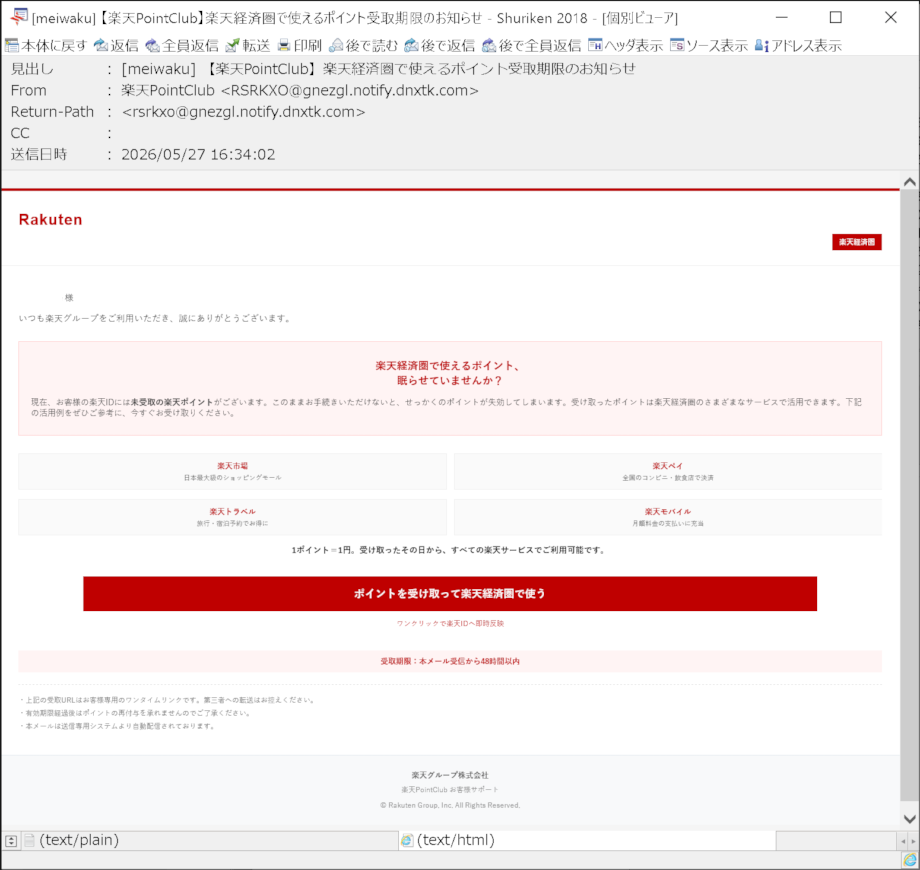Screen dimensions: 920x870
Task: Click the Return-Path address value
Action: [243, 111]
